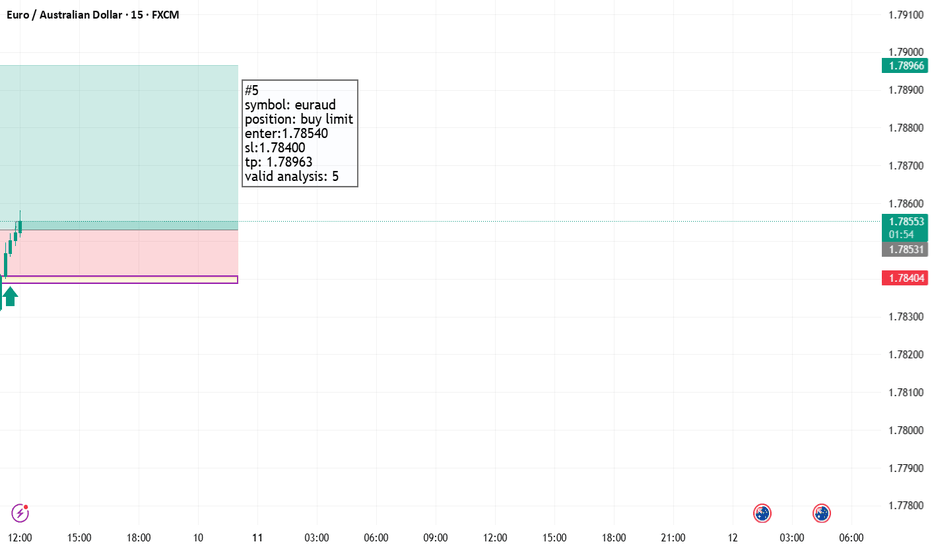Open the second Australian flag economic event
The image size is (932, 550).
coord(821,513)
